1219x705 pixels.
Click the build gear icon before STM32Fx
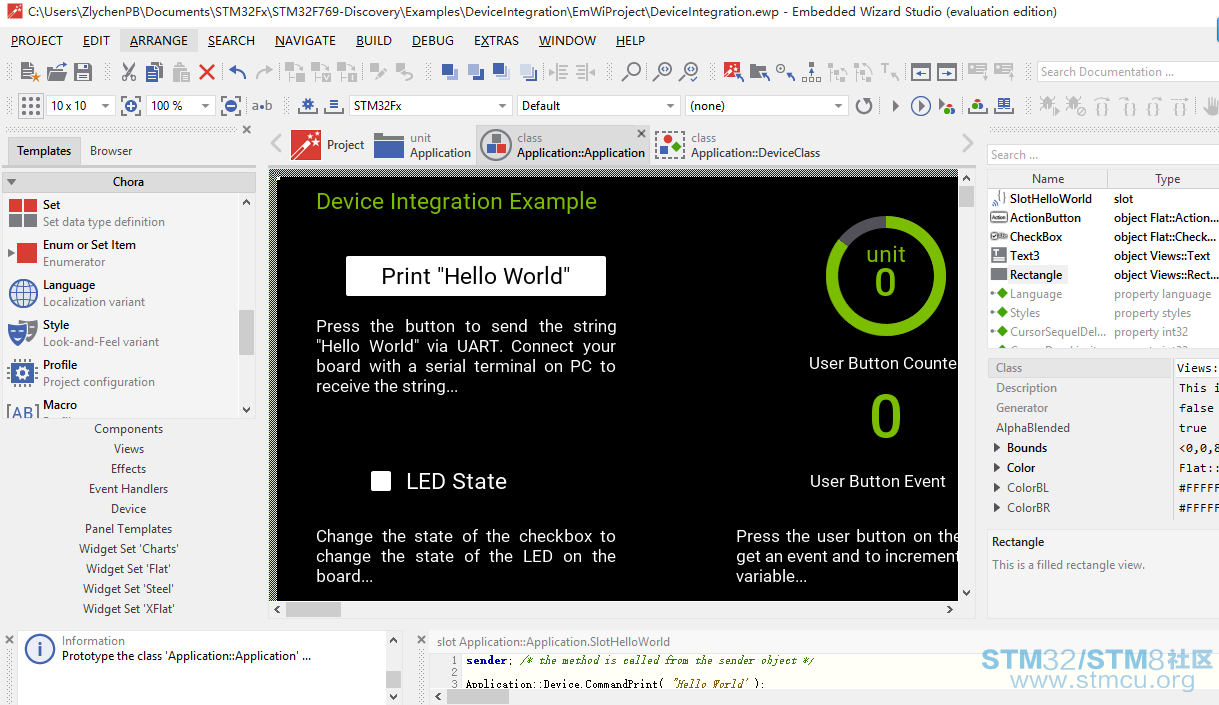[308, 106]
